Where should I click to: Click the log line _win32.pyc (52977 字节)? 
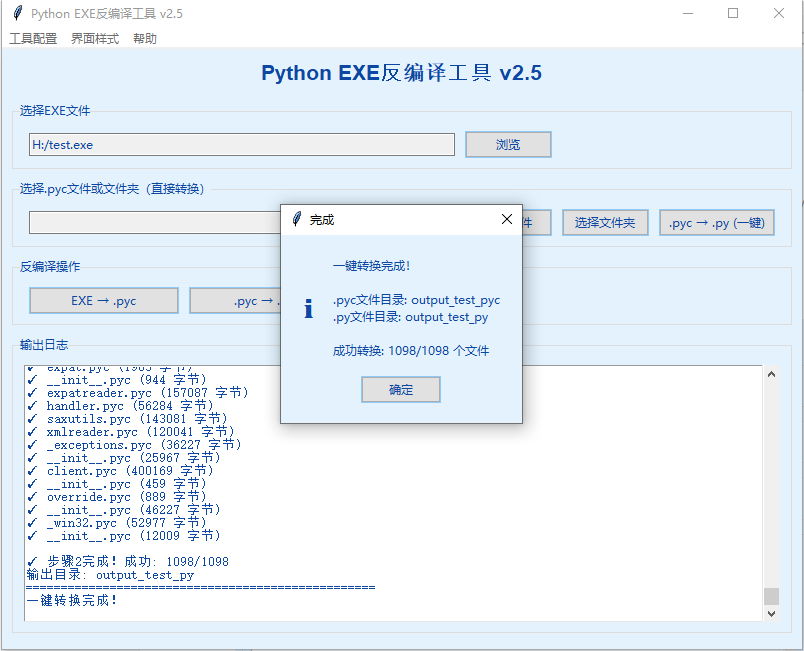point(116,523)
